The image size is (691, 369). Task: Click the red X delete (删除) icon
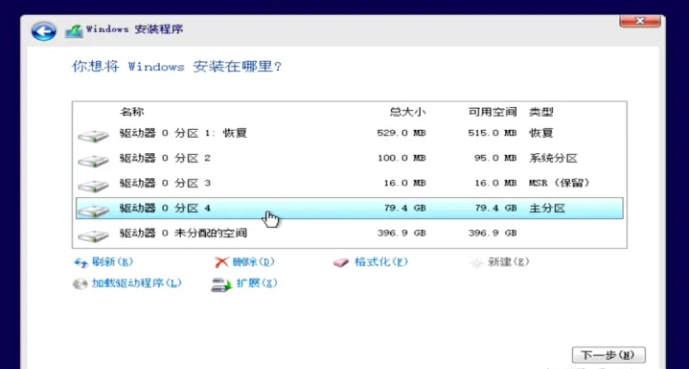(221, 263)
